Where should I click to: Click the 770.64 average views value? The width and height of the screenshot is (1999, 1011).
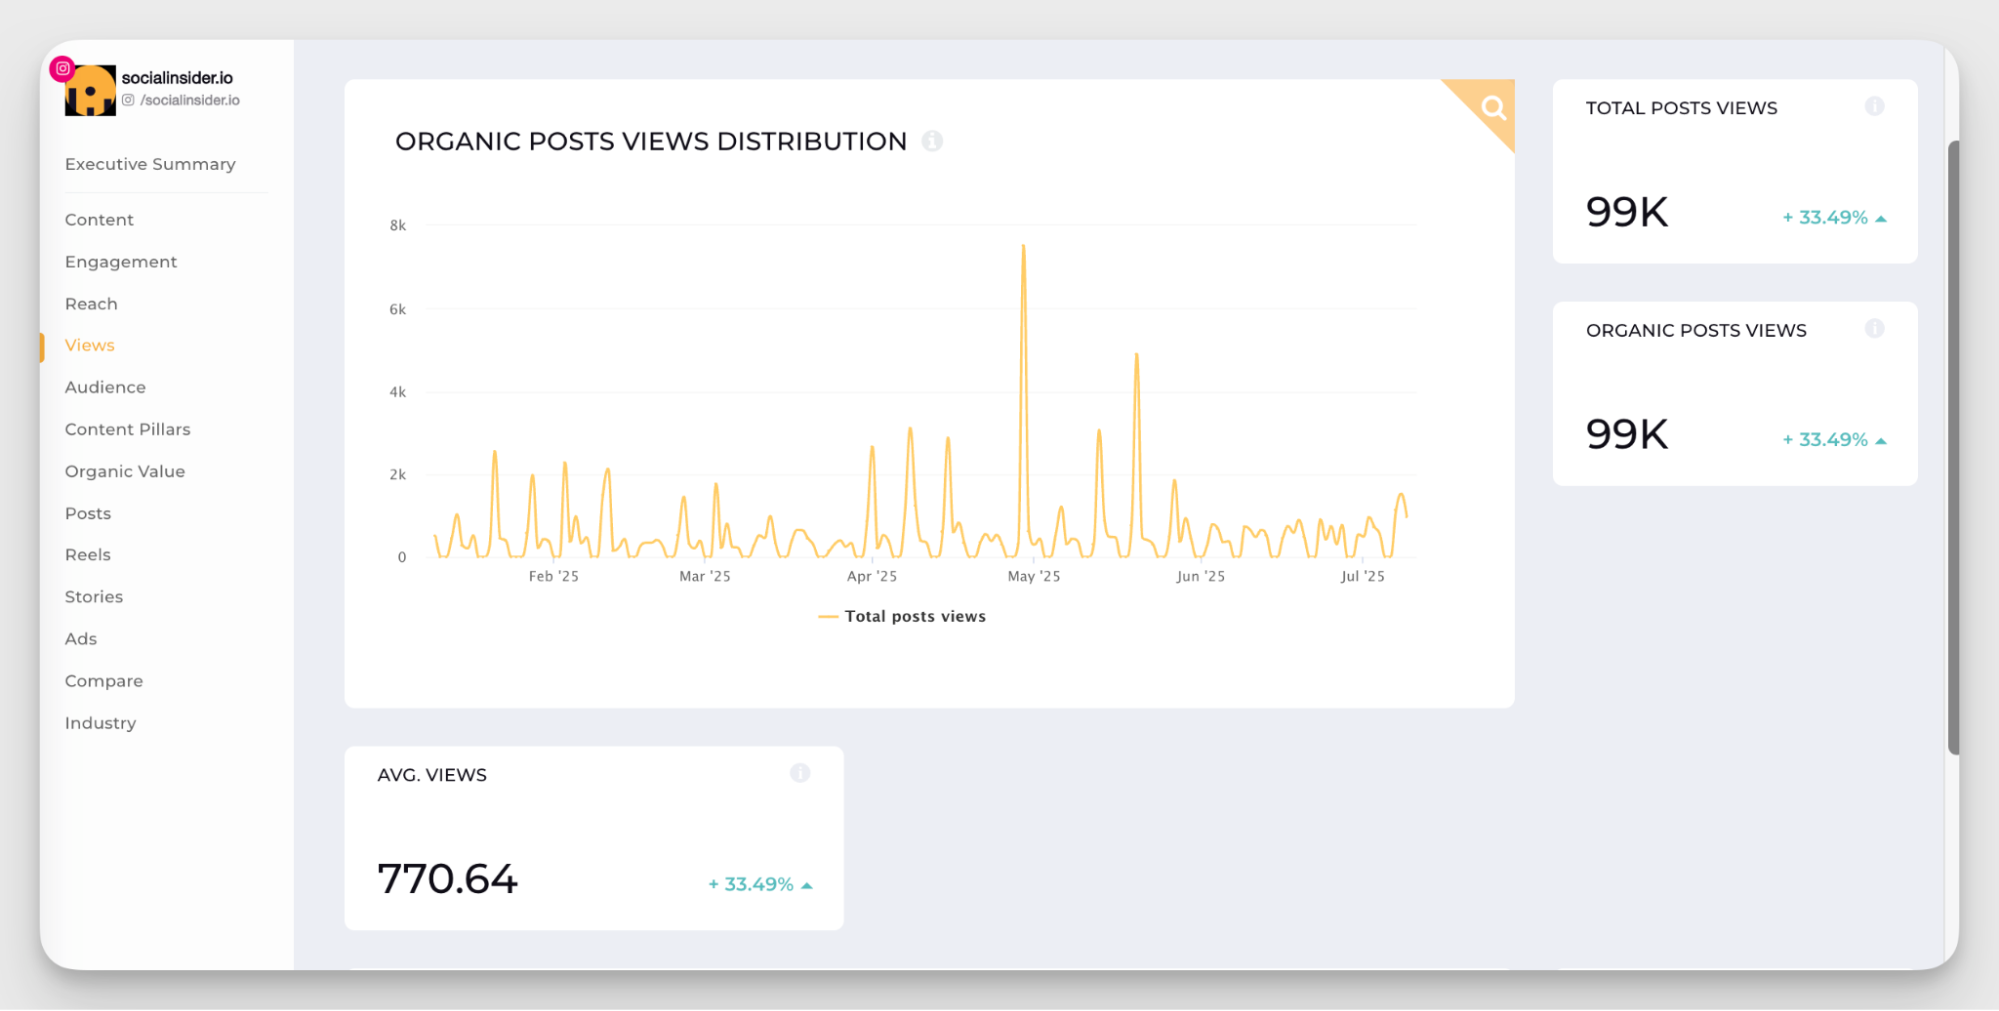[447, 879]
